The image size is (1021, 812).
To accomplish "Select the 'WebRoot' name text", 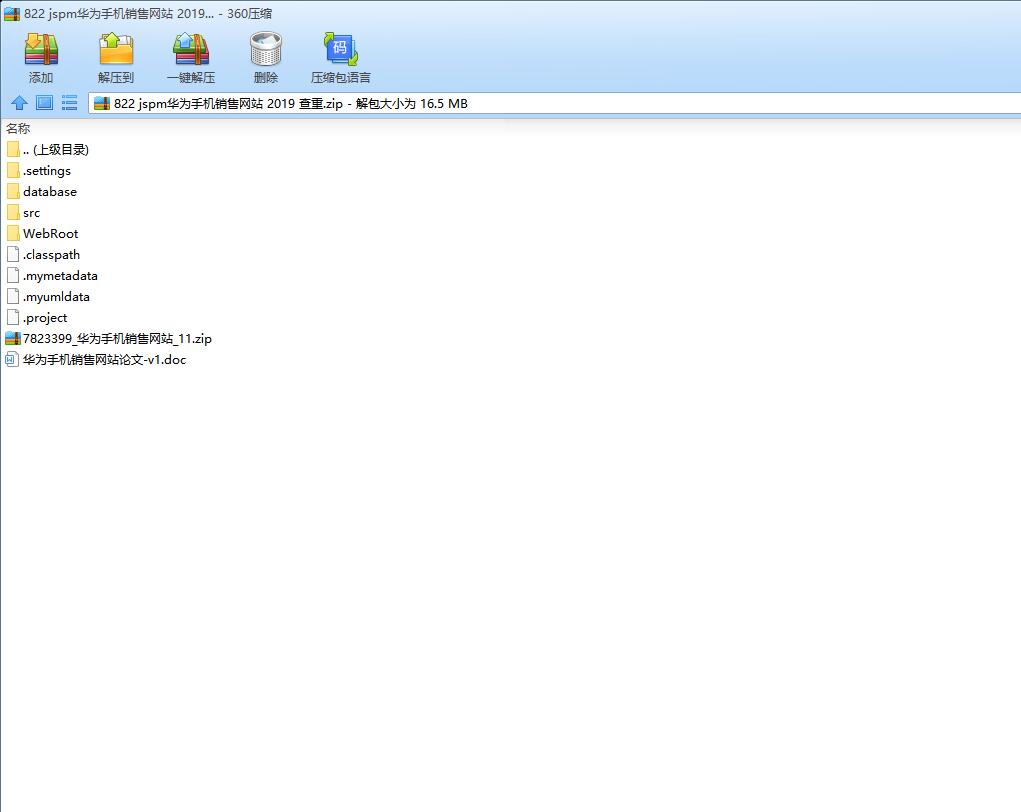I will [x=51, y=233].
